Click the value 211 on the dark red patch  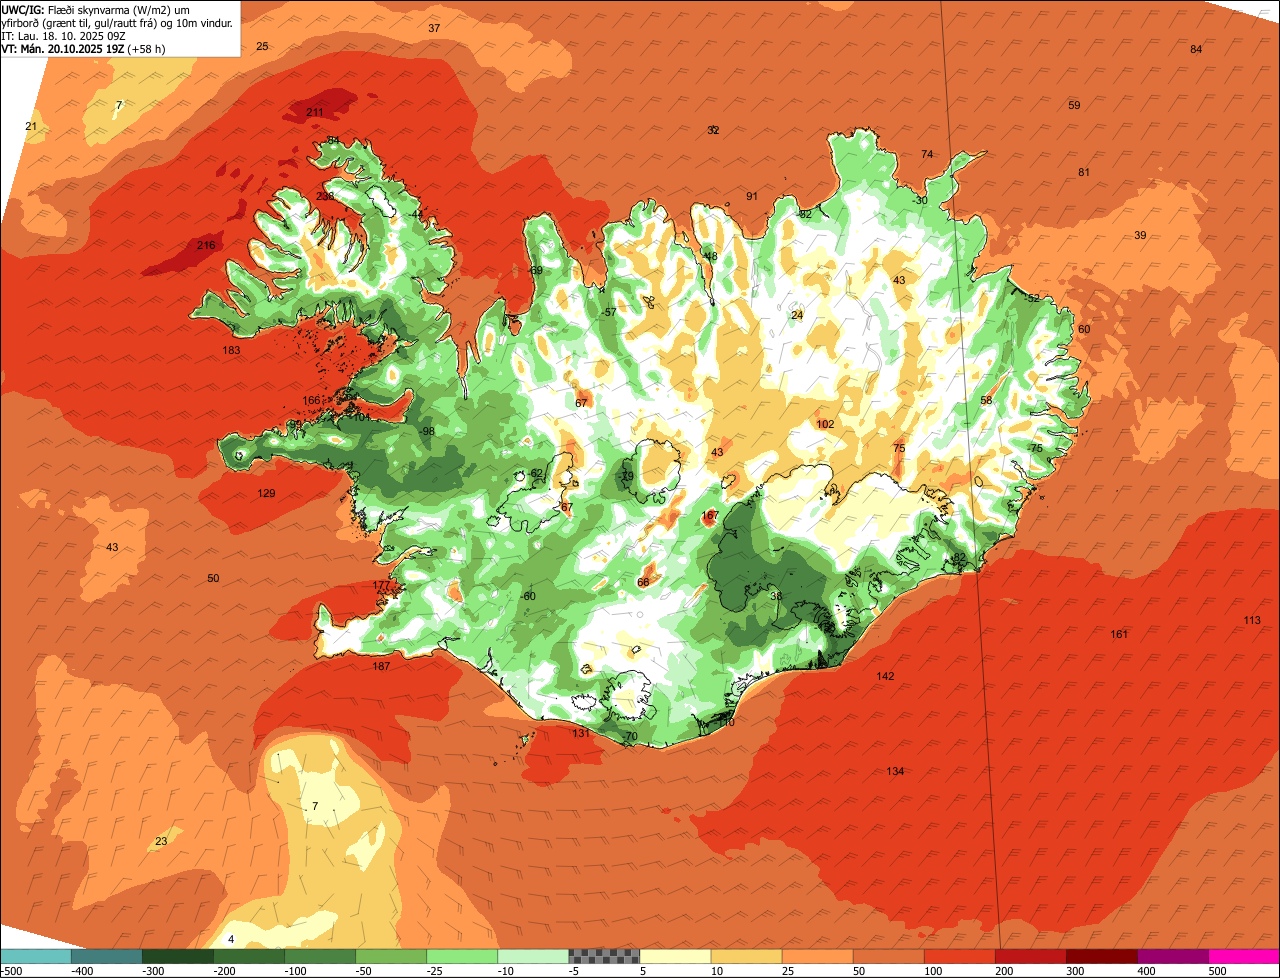(x=315, y=112)
